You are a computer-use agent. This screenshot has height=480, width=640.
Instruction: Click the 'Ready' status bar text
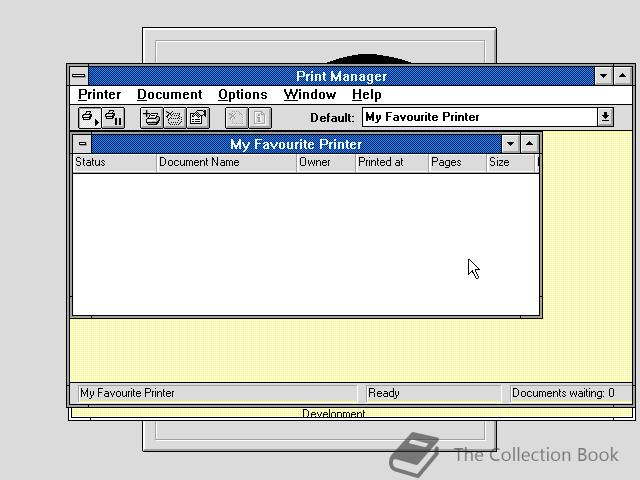(384, 393)
